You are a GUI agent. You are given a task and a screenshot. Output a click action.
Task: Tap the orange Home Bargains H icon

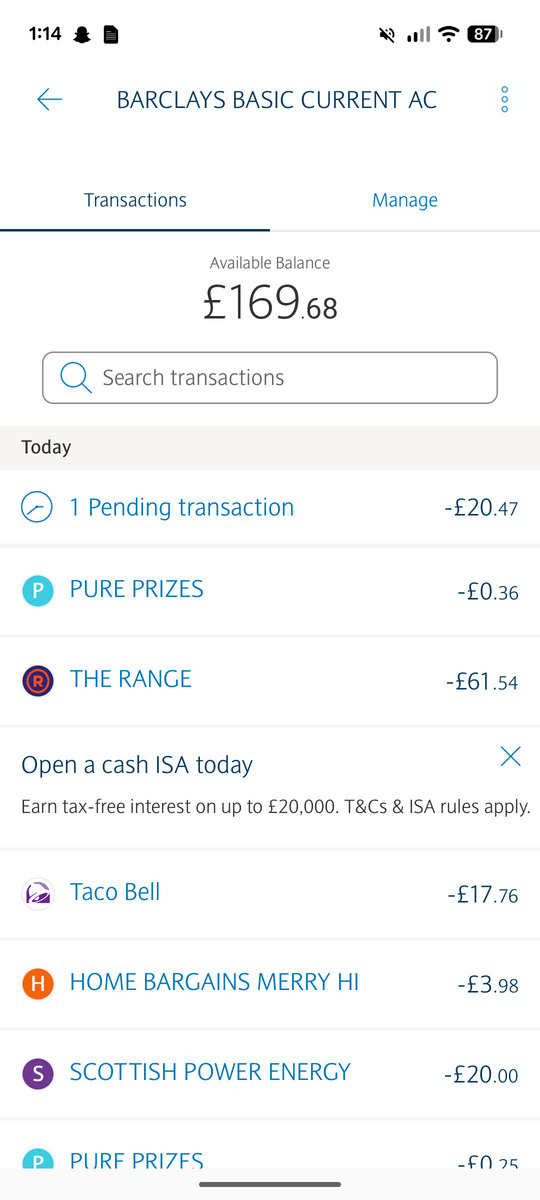37,984
